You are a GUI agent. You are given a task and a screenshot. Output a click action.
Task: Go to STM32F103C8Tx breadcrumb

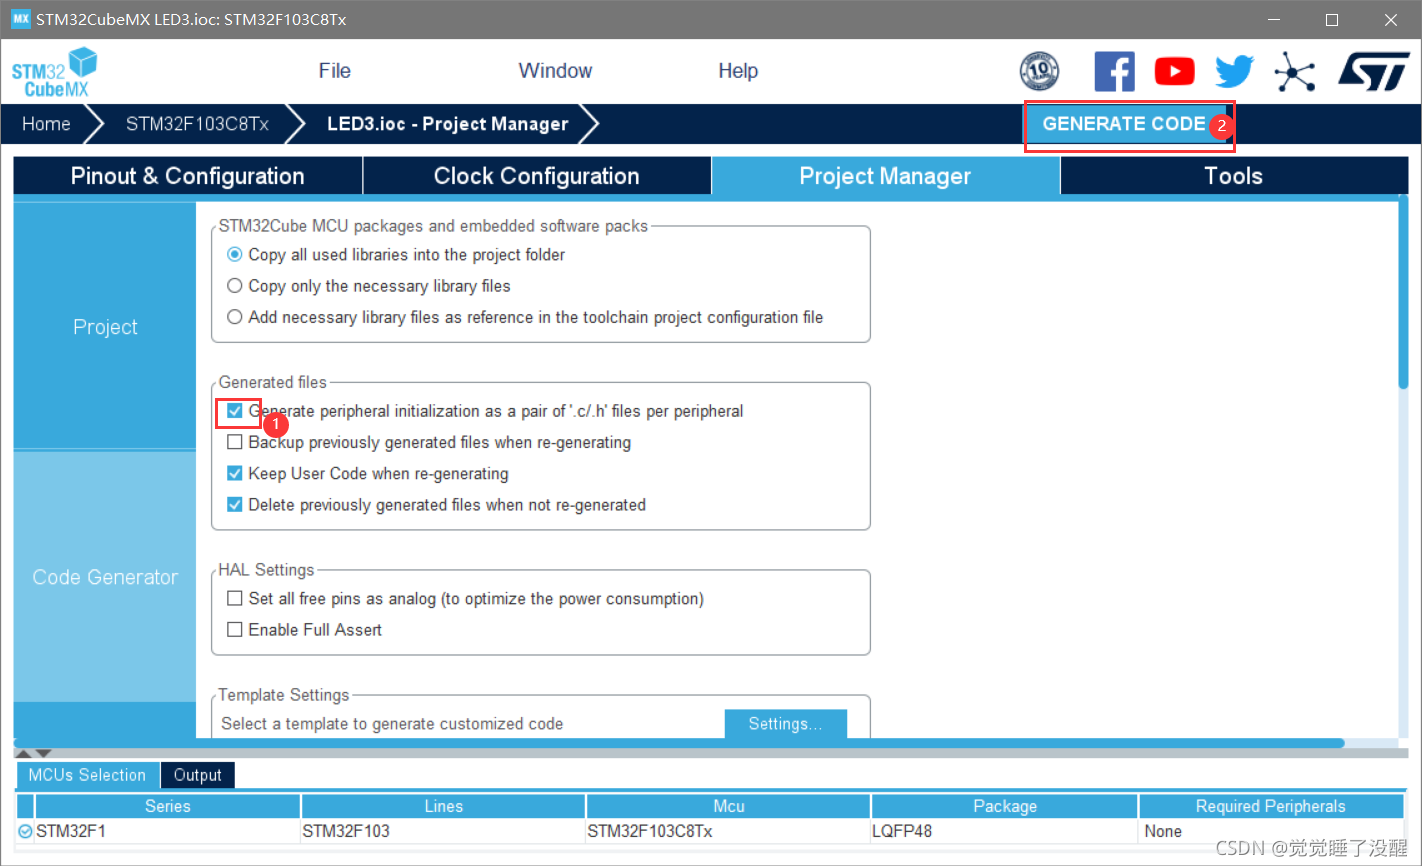pyautogui.click(x=197, y=124)
